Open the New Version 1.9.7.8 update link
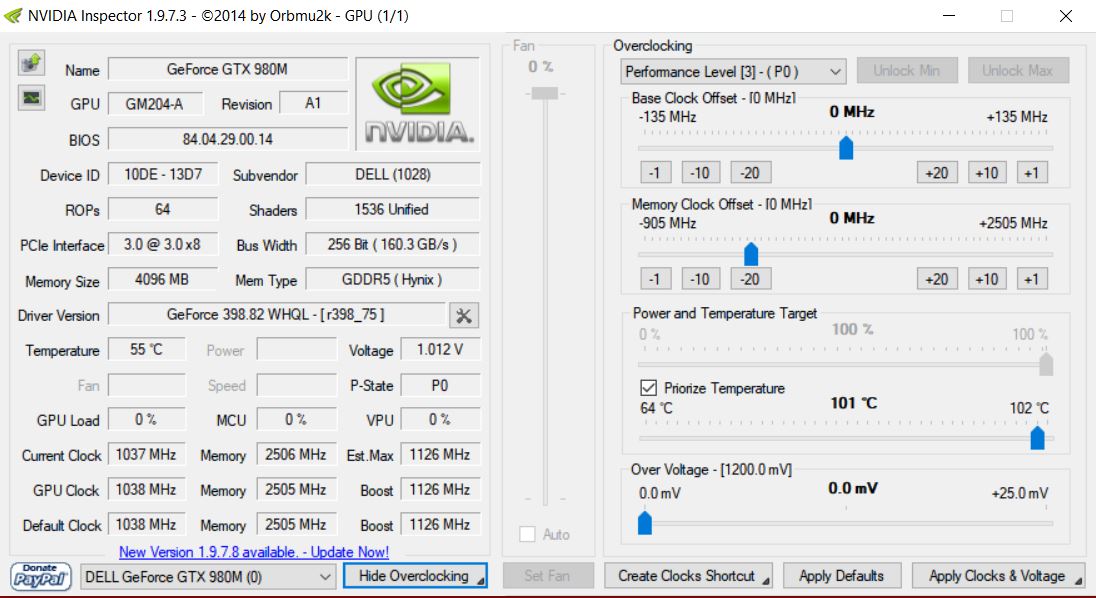The image size is (1096, 598). (x=254, y=552)
